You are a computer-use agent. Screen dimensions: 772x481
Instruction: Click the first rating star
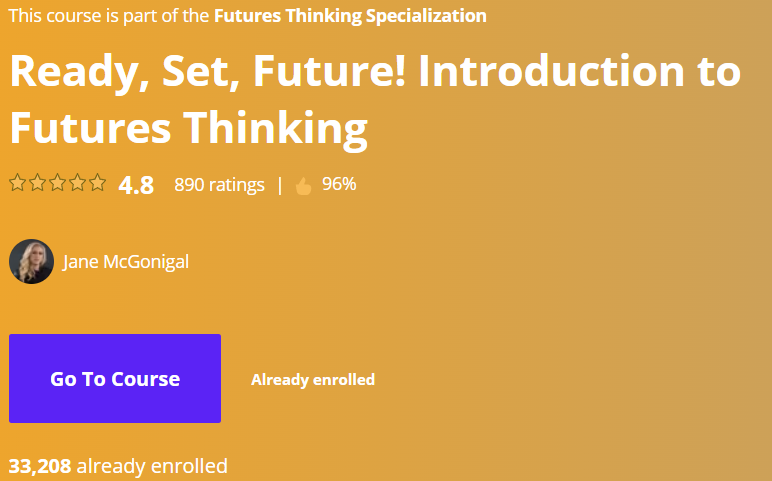click(17, 183)
